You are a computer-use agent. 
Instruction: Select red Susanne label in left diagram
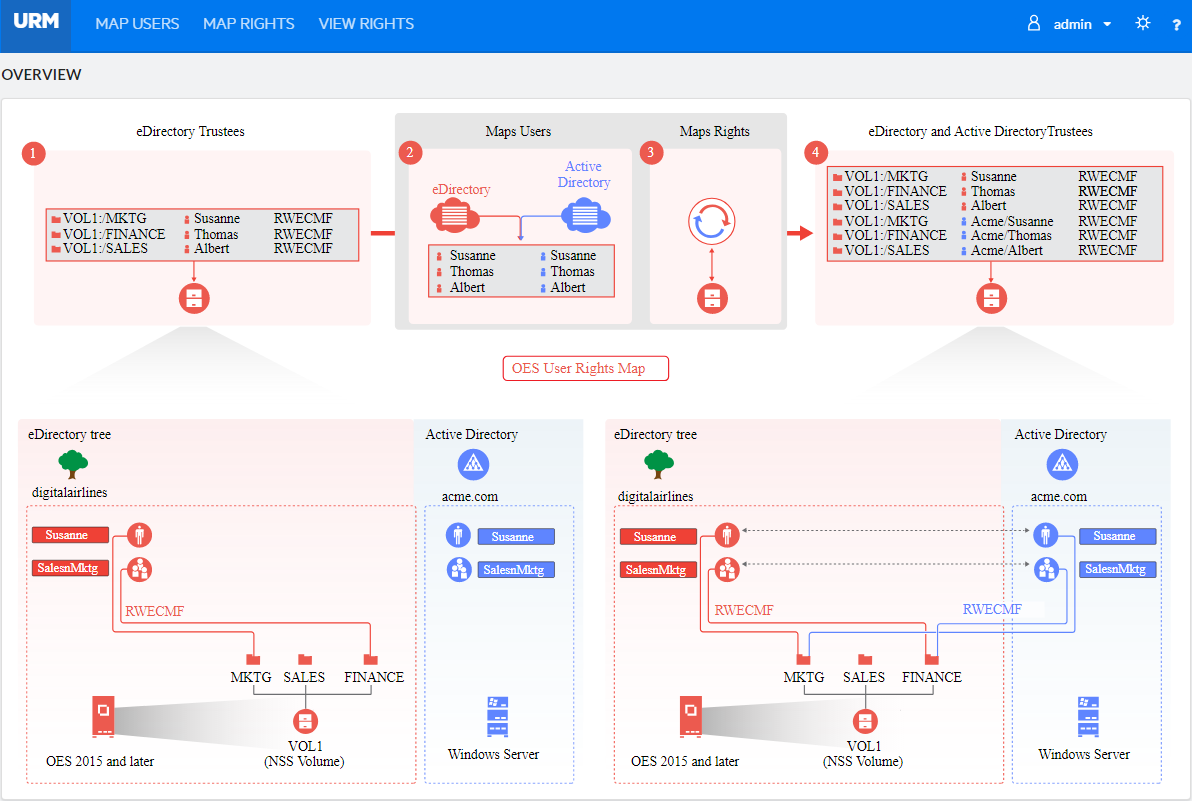[67, 535]
